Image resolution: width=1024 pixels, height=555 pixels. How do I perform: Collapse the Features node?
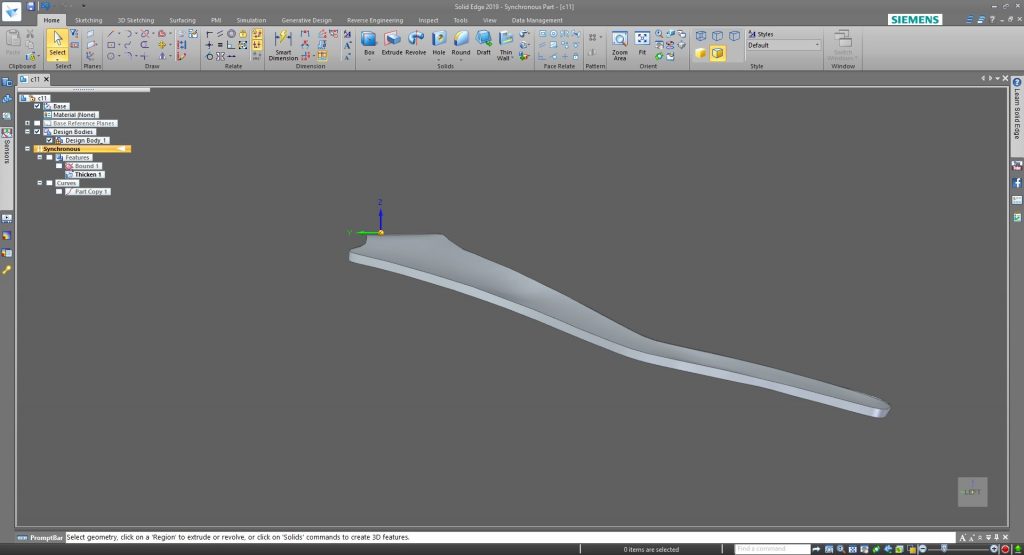click(x=39, y=157)
